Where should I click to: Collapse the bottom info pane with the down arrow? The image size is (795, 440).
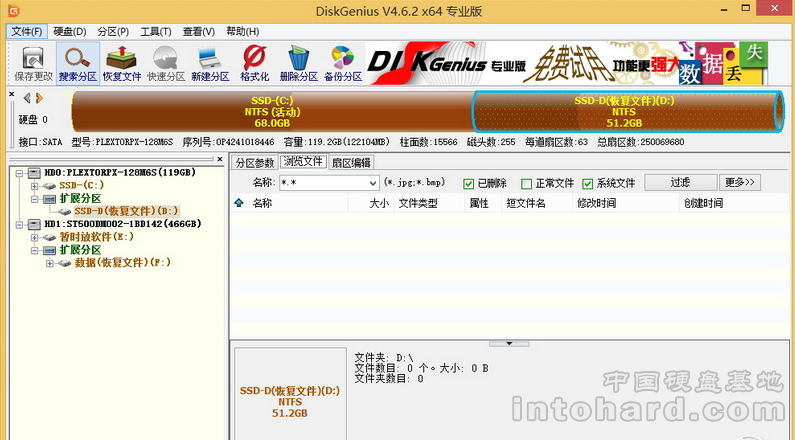(x=509, y=344)
